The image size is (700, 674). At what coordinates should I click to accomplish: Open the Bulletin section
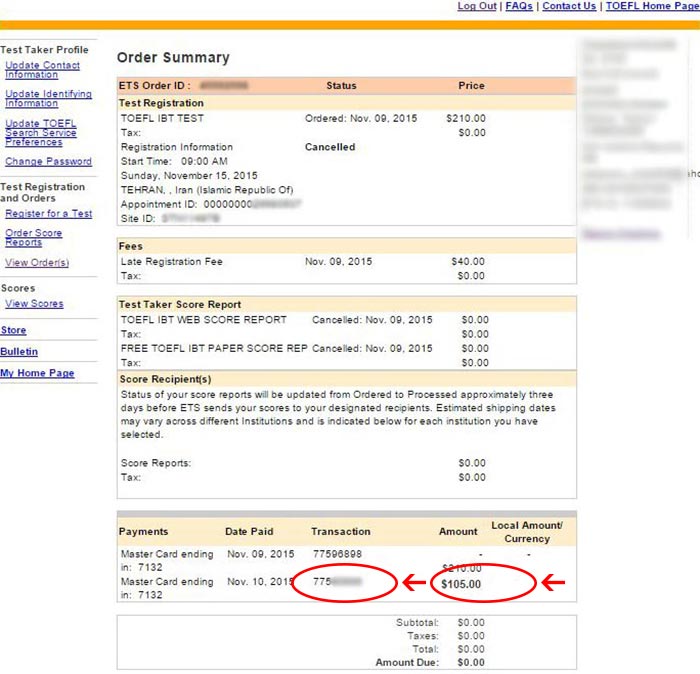(19, 352)
